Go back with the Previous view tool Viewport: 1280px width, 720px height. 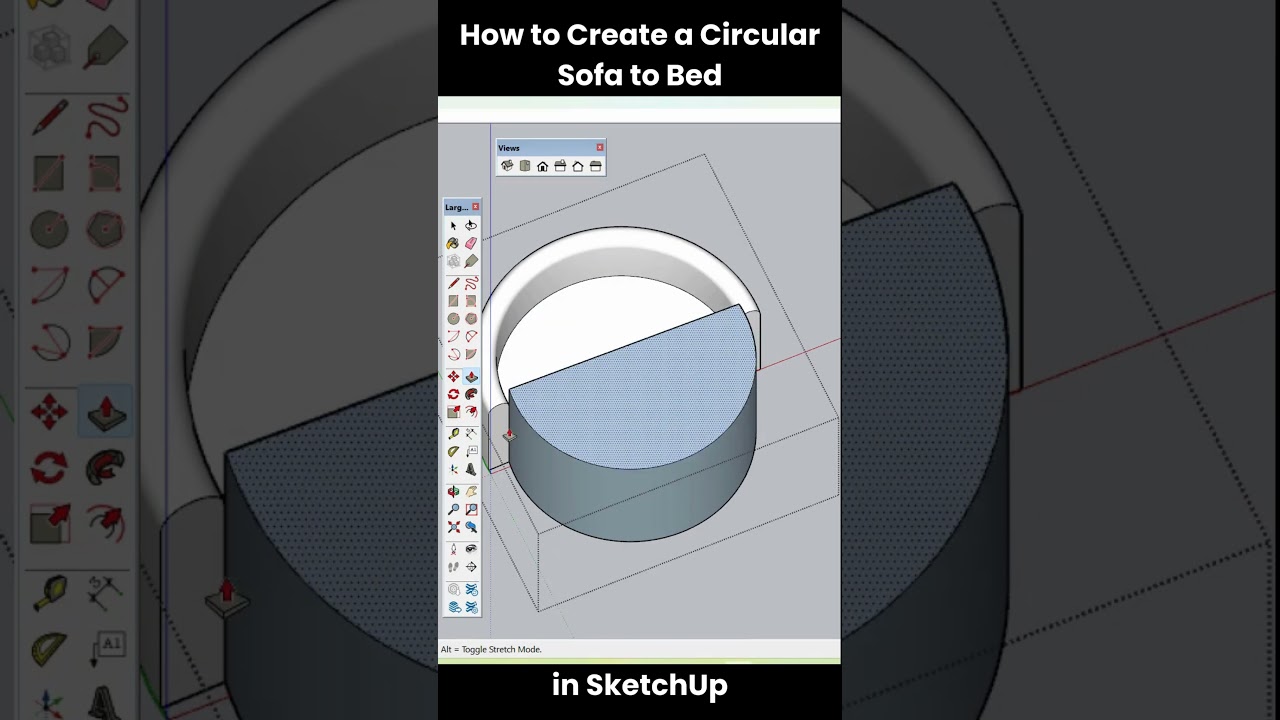pos(471,527)
